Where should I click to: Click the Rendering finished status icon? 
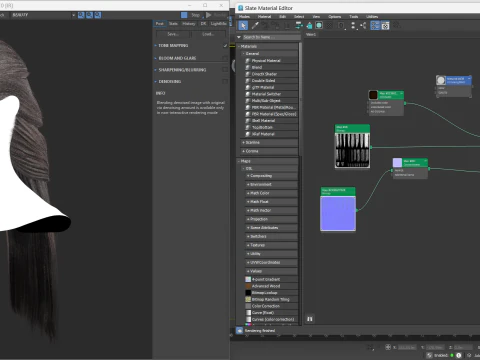(x=240, y=331)
